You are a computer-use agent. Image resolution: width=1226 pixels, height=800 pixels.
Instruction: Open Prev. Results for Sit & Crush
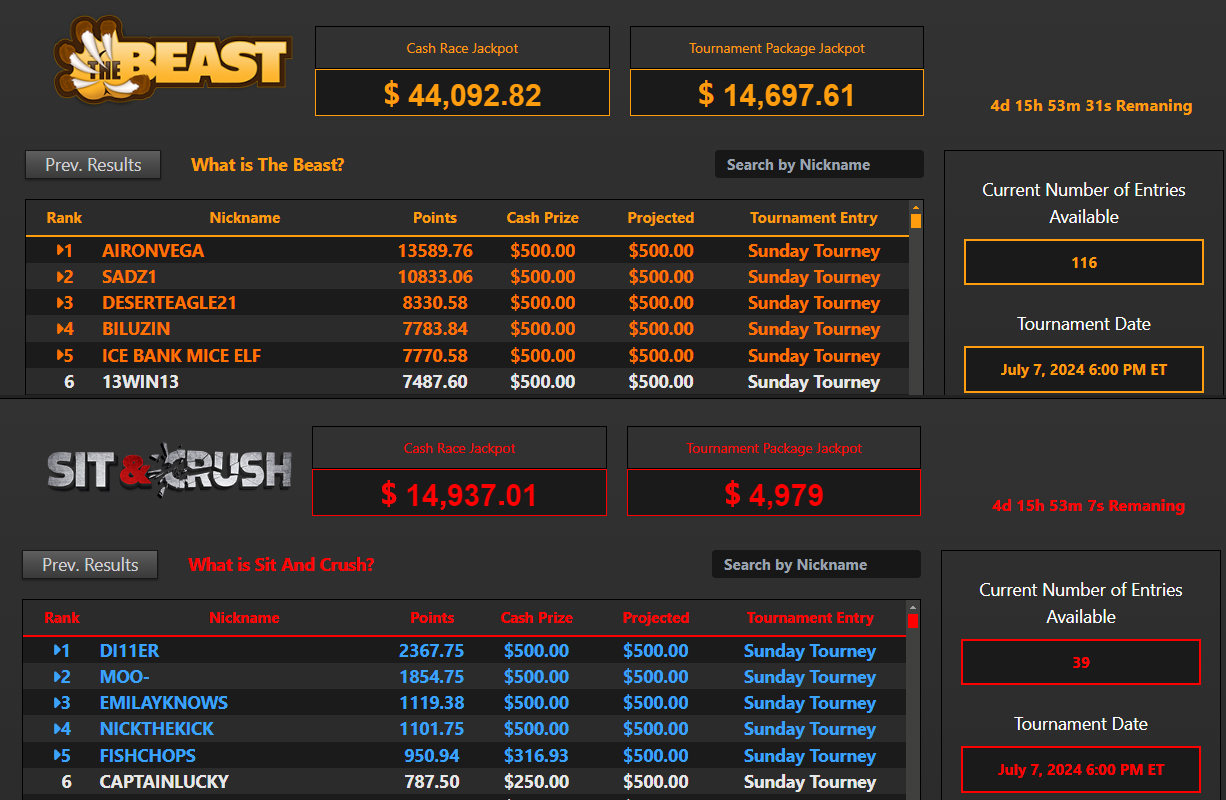(x=90, y=565)
